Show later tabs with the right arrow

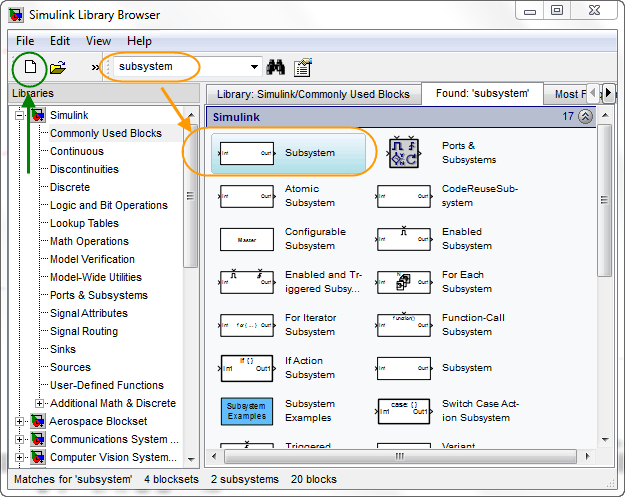coord(608,93)
